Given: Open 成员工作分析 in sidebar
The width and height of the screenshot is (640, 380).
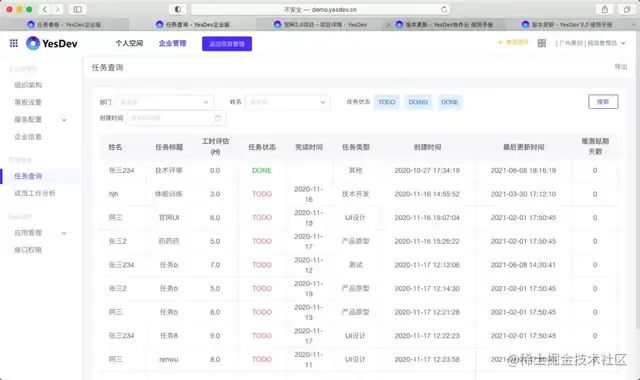Looking at the screenshot, I should pos(35,193).
